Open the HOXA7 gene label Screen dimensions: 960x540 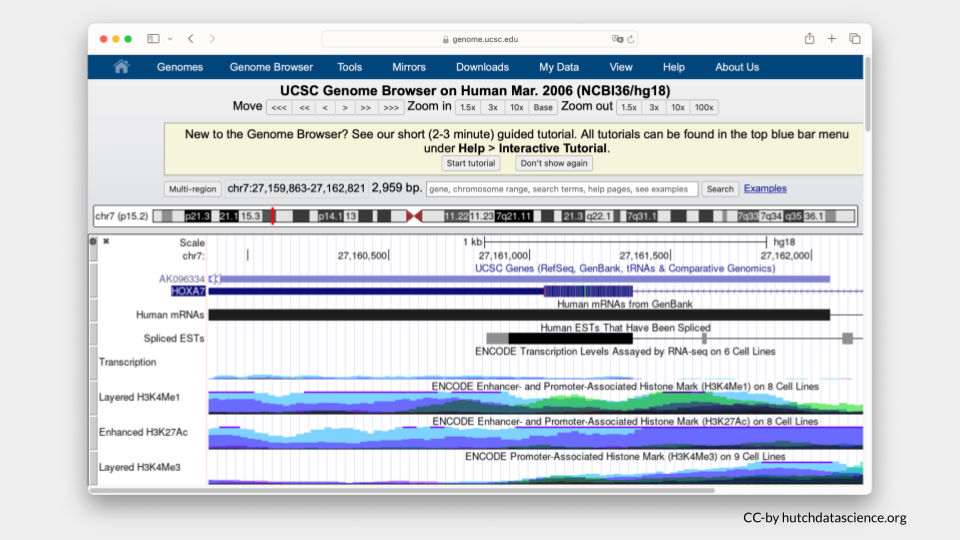point(188,291)
